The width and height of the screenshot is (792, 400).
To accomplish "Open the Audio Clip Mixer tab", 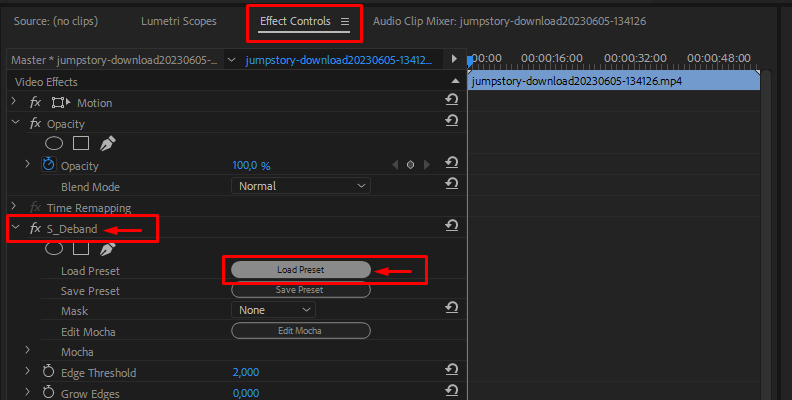I will tap(509, 21).
